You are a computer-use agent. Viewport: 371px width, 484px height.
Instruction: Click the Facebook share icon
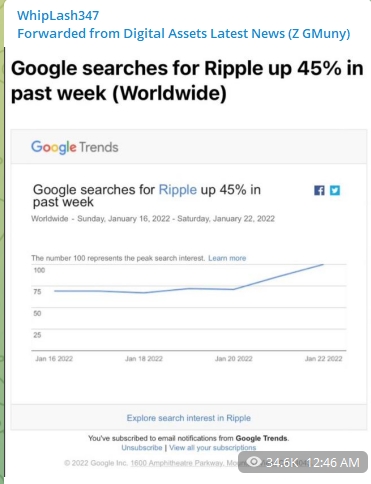coord(319,190)
